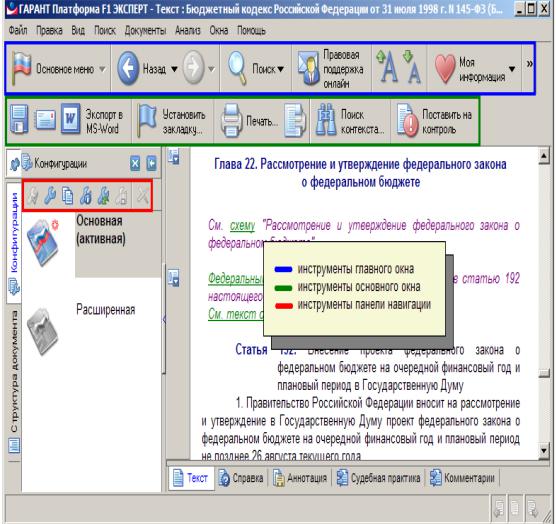Click document scrollbar down arrow
The image size is (556, 524).
click(x=544, y=450)
